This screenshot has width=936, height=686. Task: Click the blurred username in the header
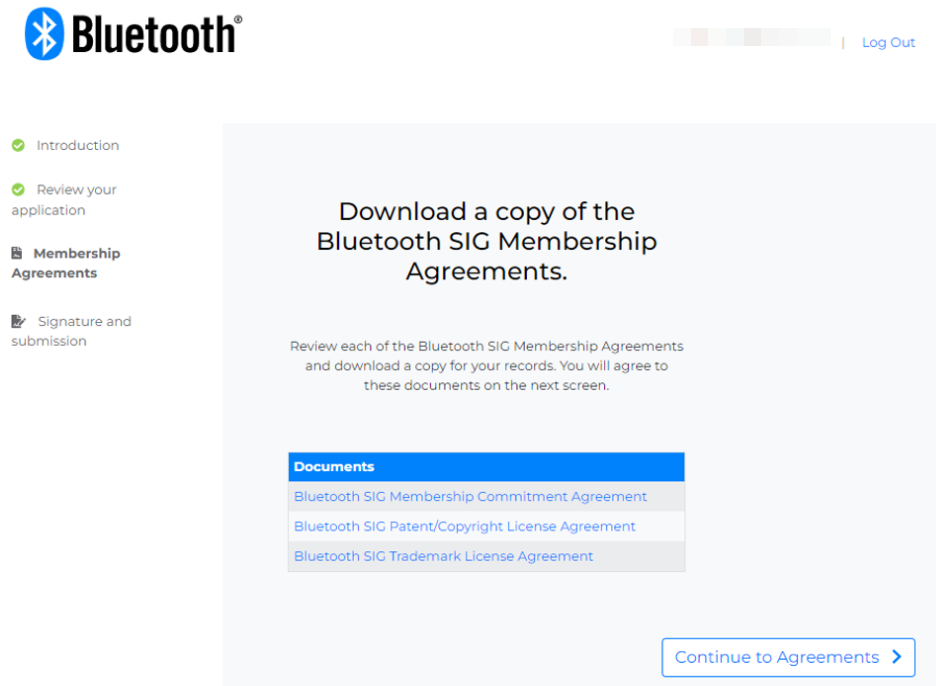click(x=752, y=37)
